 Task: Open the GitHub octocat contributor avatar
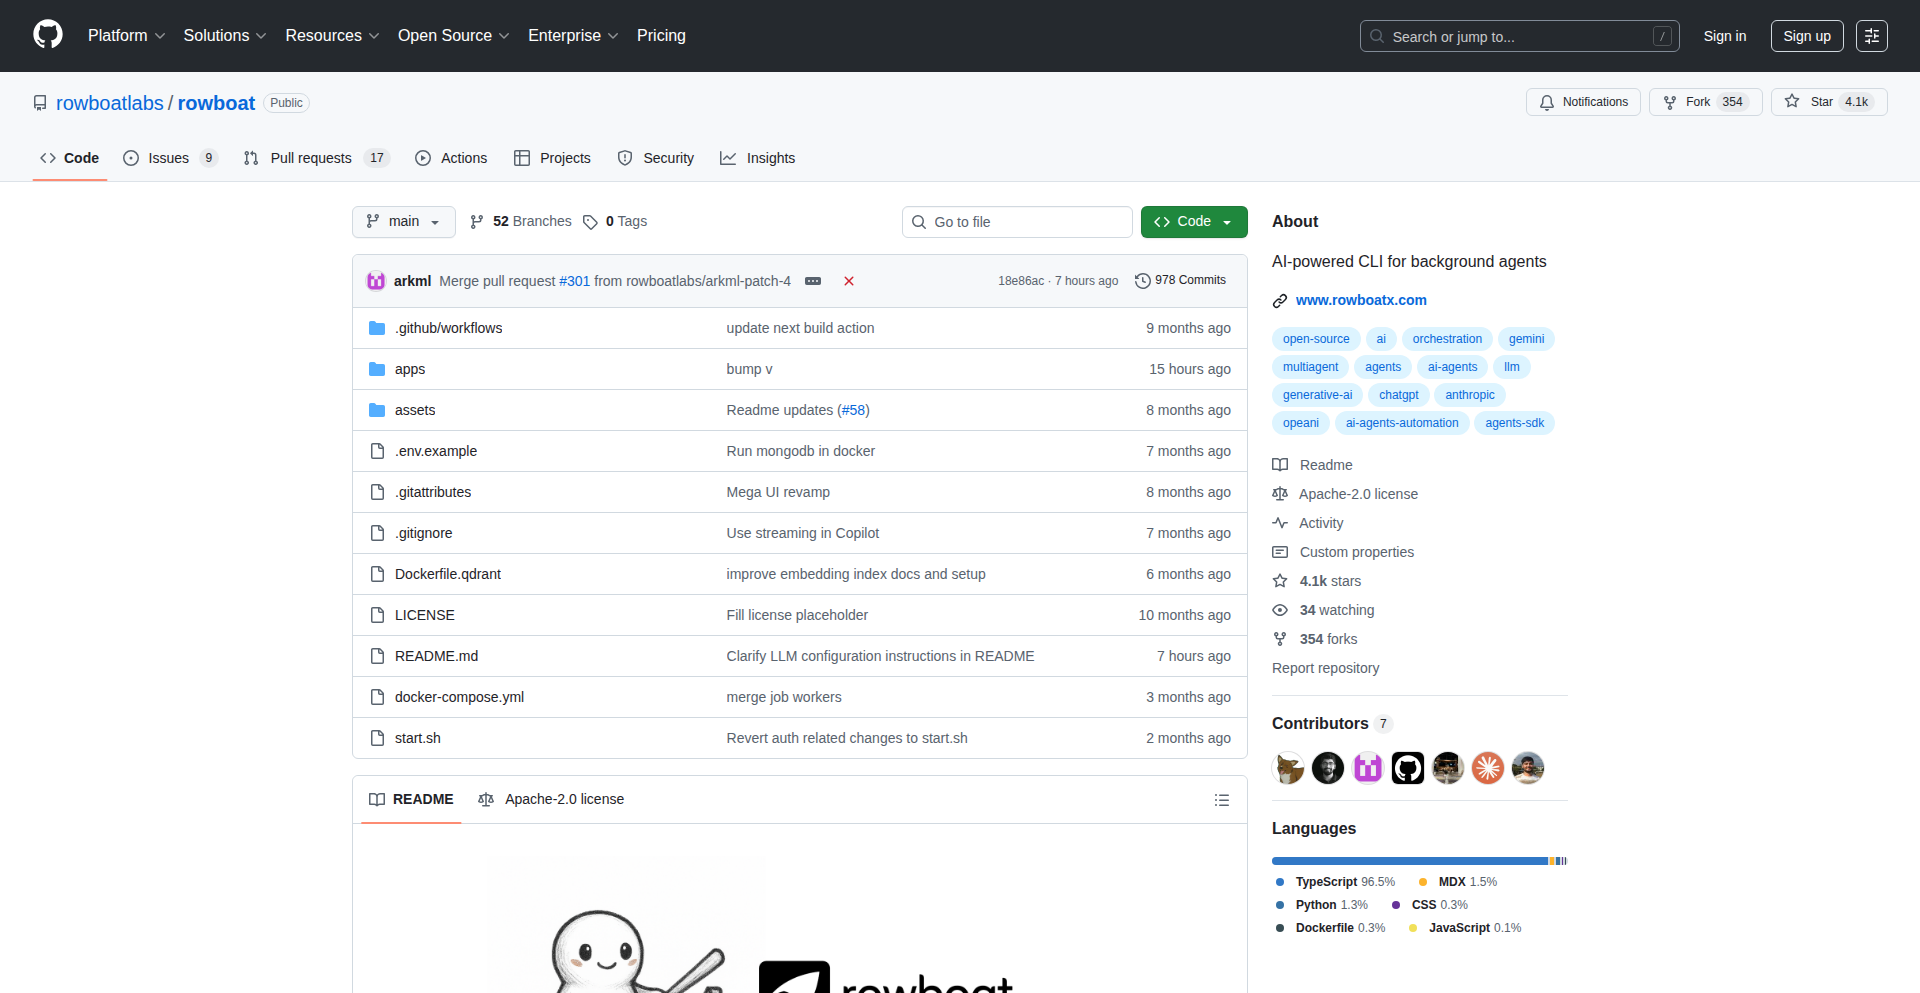(x=1408, y=768)
